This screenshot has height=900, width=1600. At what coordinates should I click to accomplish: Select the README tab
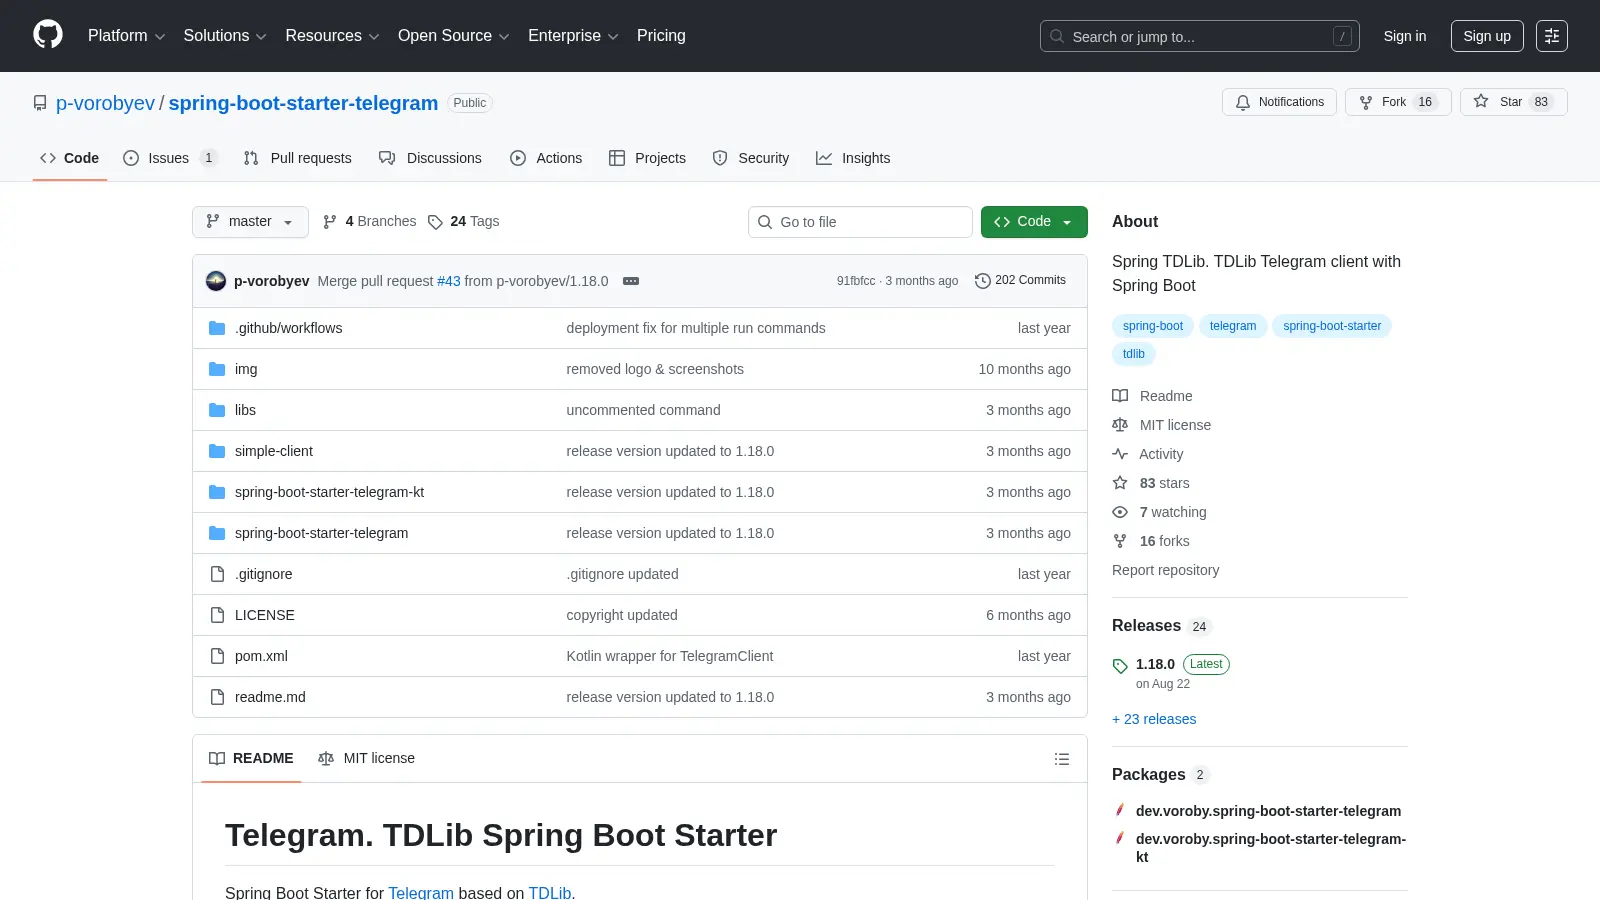click(251, 759)
